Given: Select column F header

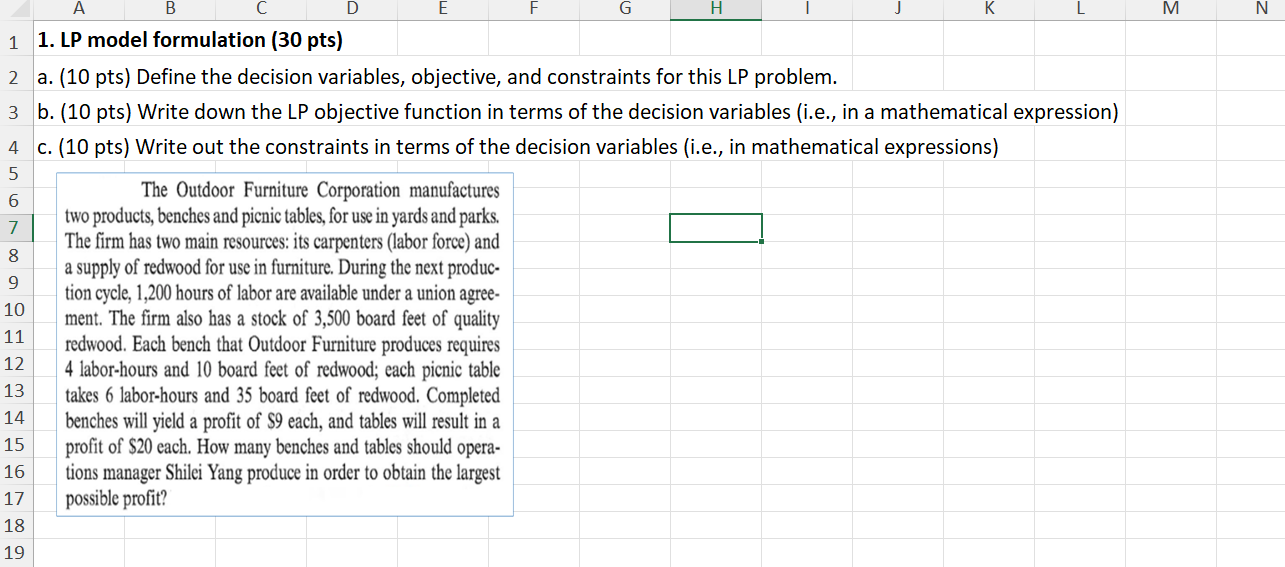Looking at the screenshot, I should 533,10.
